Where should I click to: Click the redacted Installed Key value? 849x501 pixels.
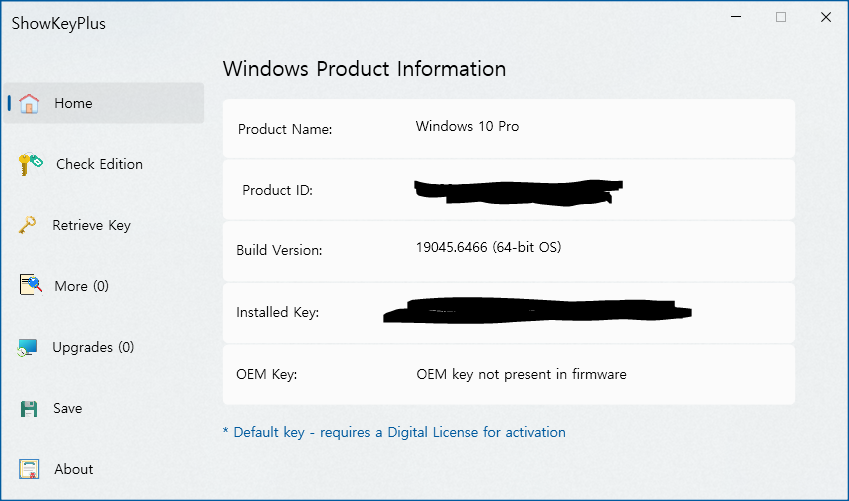click(x=537, y=310)
